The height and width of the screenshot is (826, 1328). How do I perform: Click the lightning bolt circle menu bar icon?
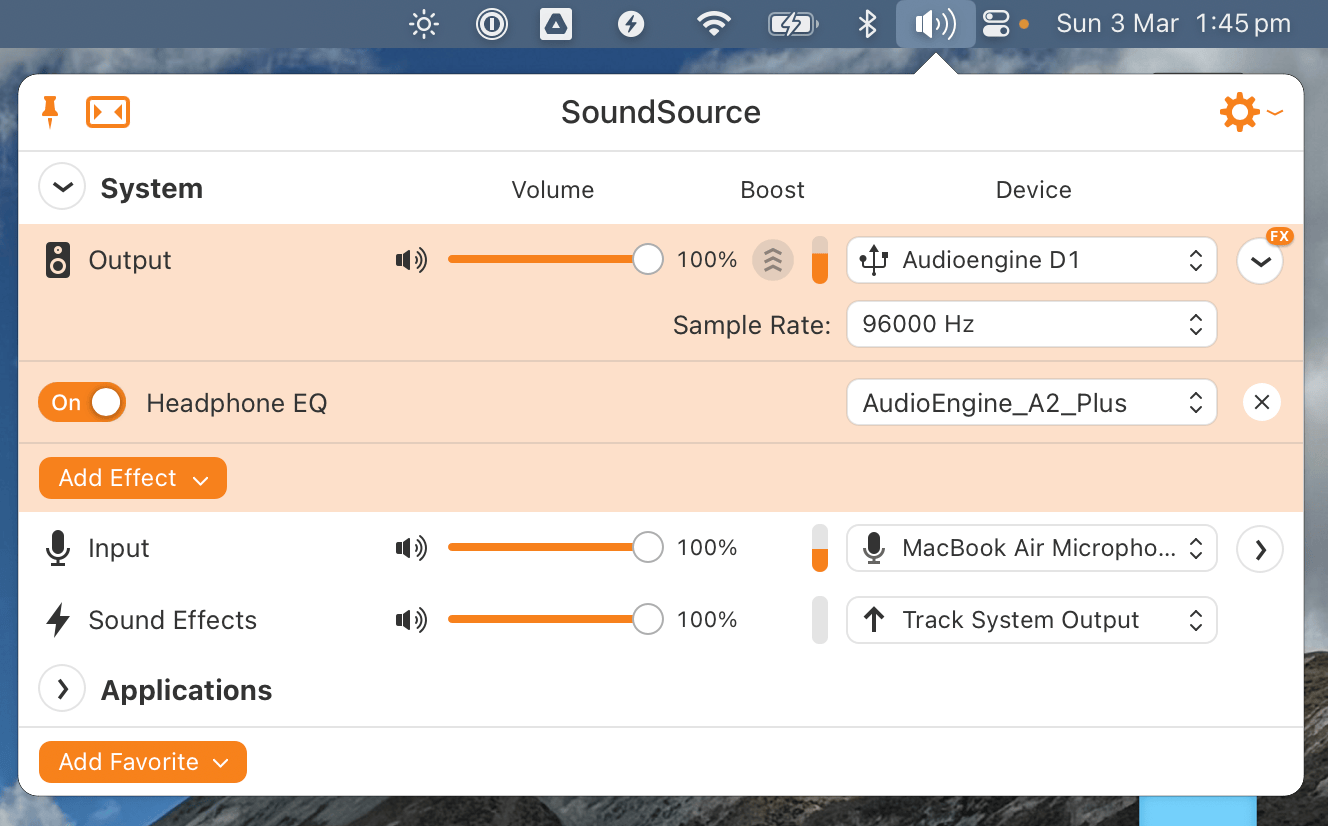(x=630, y=24)
